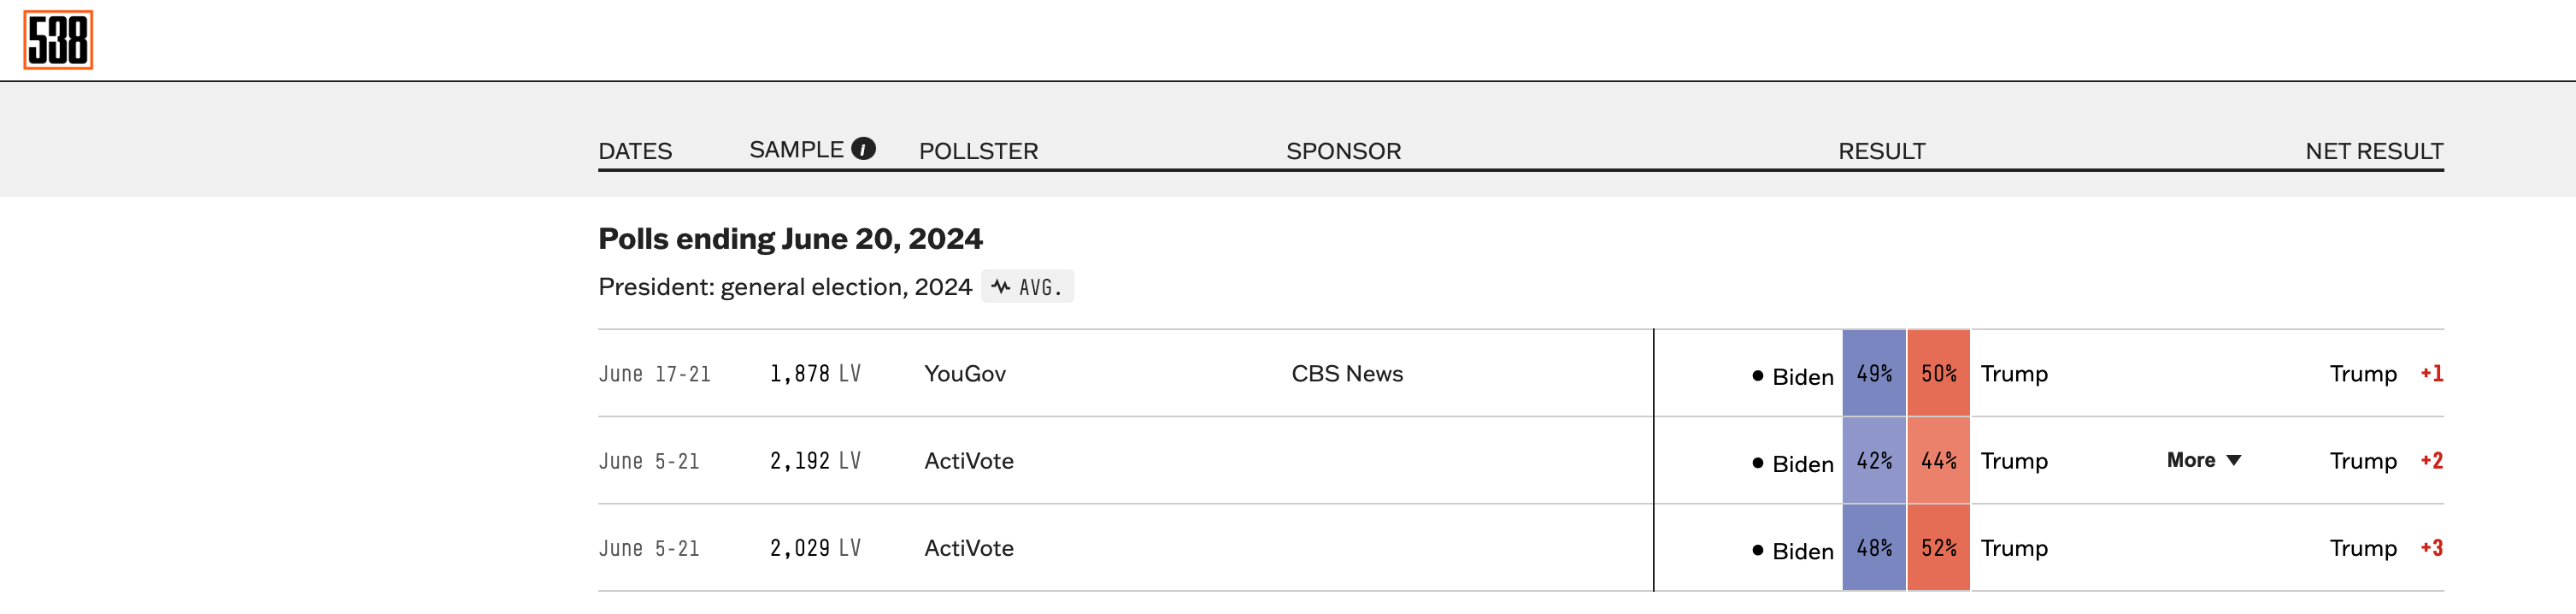Select the Biden bullet in YouGov row
The image size is (2576, 614).
pyautogui.click(x=1757, y=376)
